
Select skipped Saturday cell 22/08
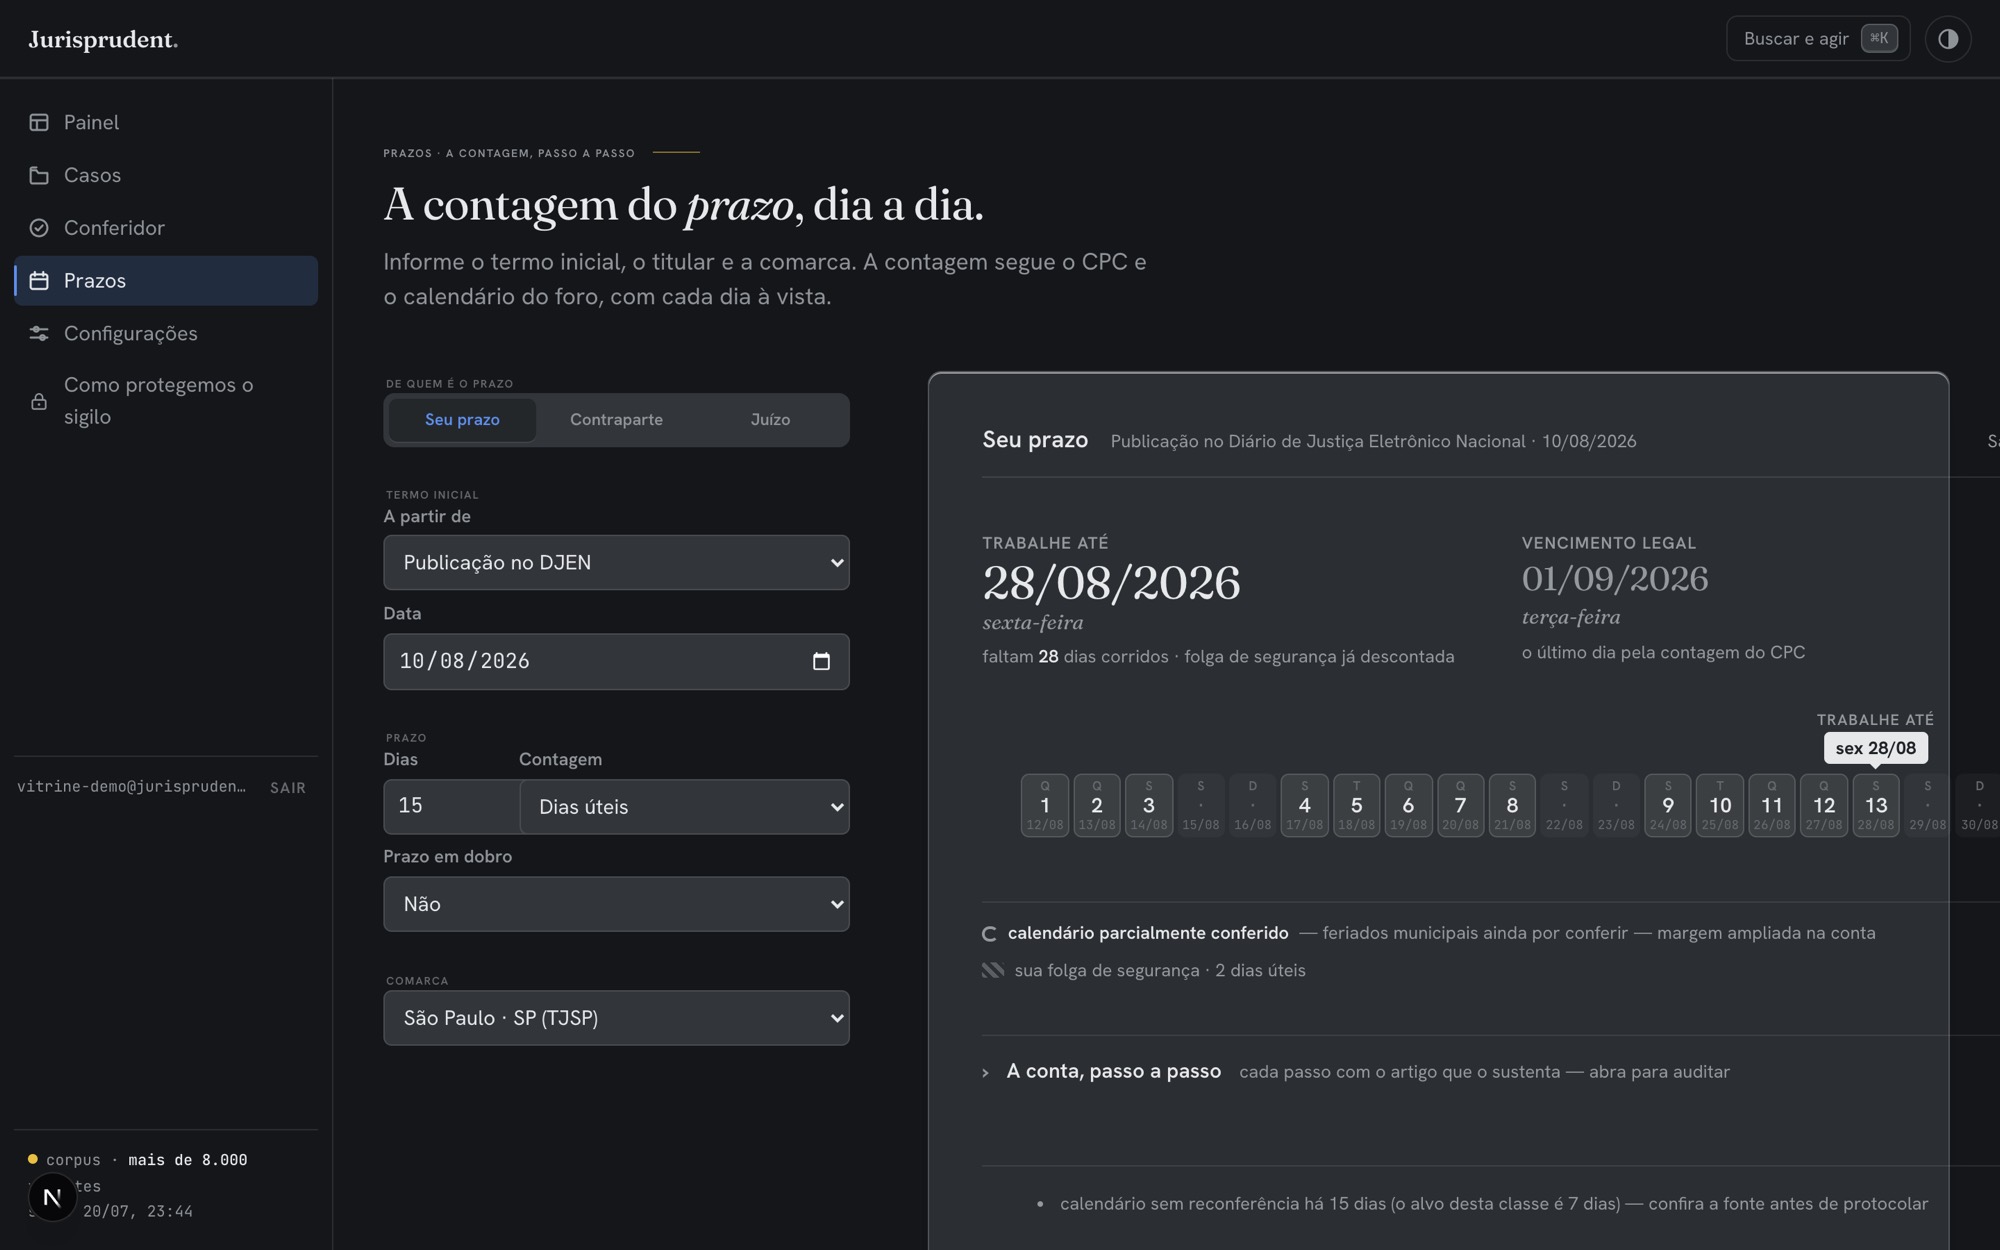coord(1564,805)
